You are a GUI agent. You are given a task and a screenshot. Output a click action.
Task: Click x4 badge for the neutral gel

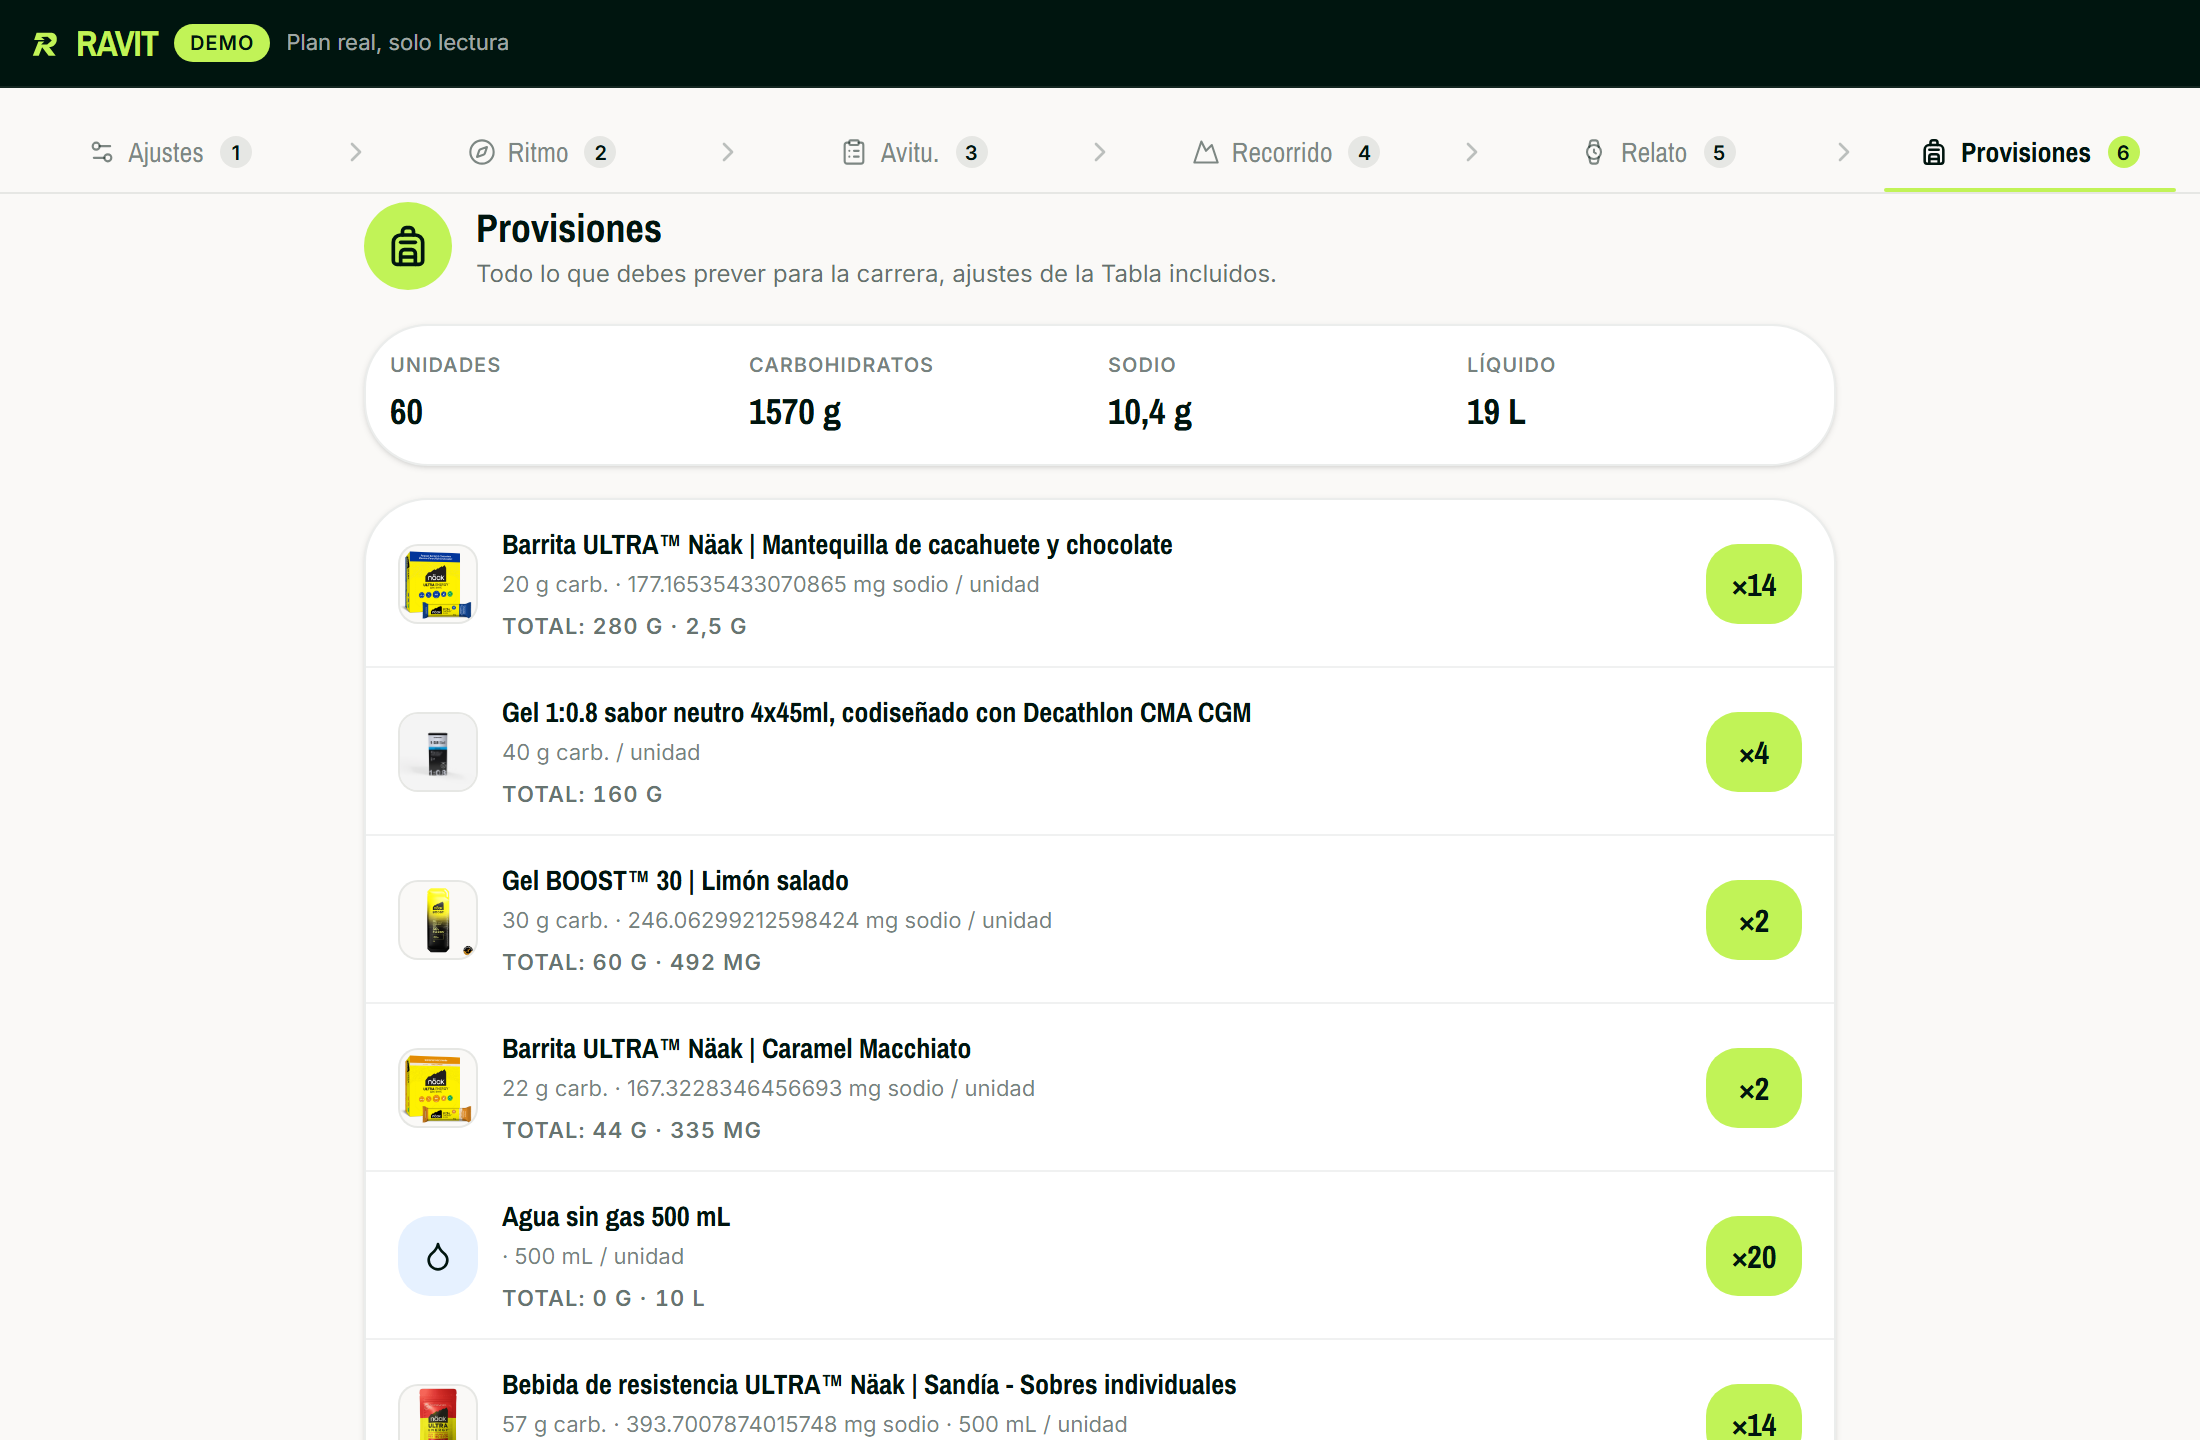coord(1754,752)
